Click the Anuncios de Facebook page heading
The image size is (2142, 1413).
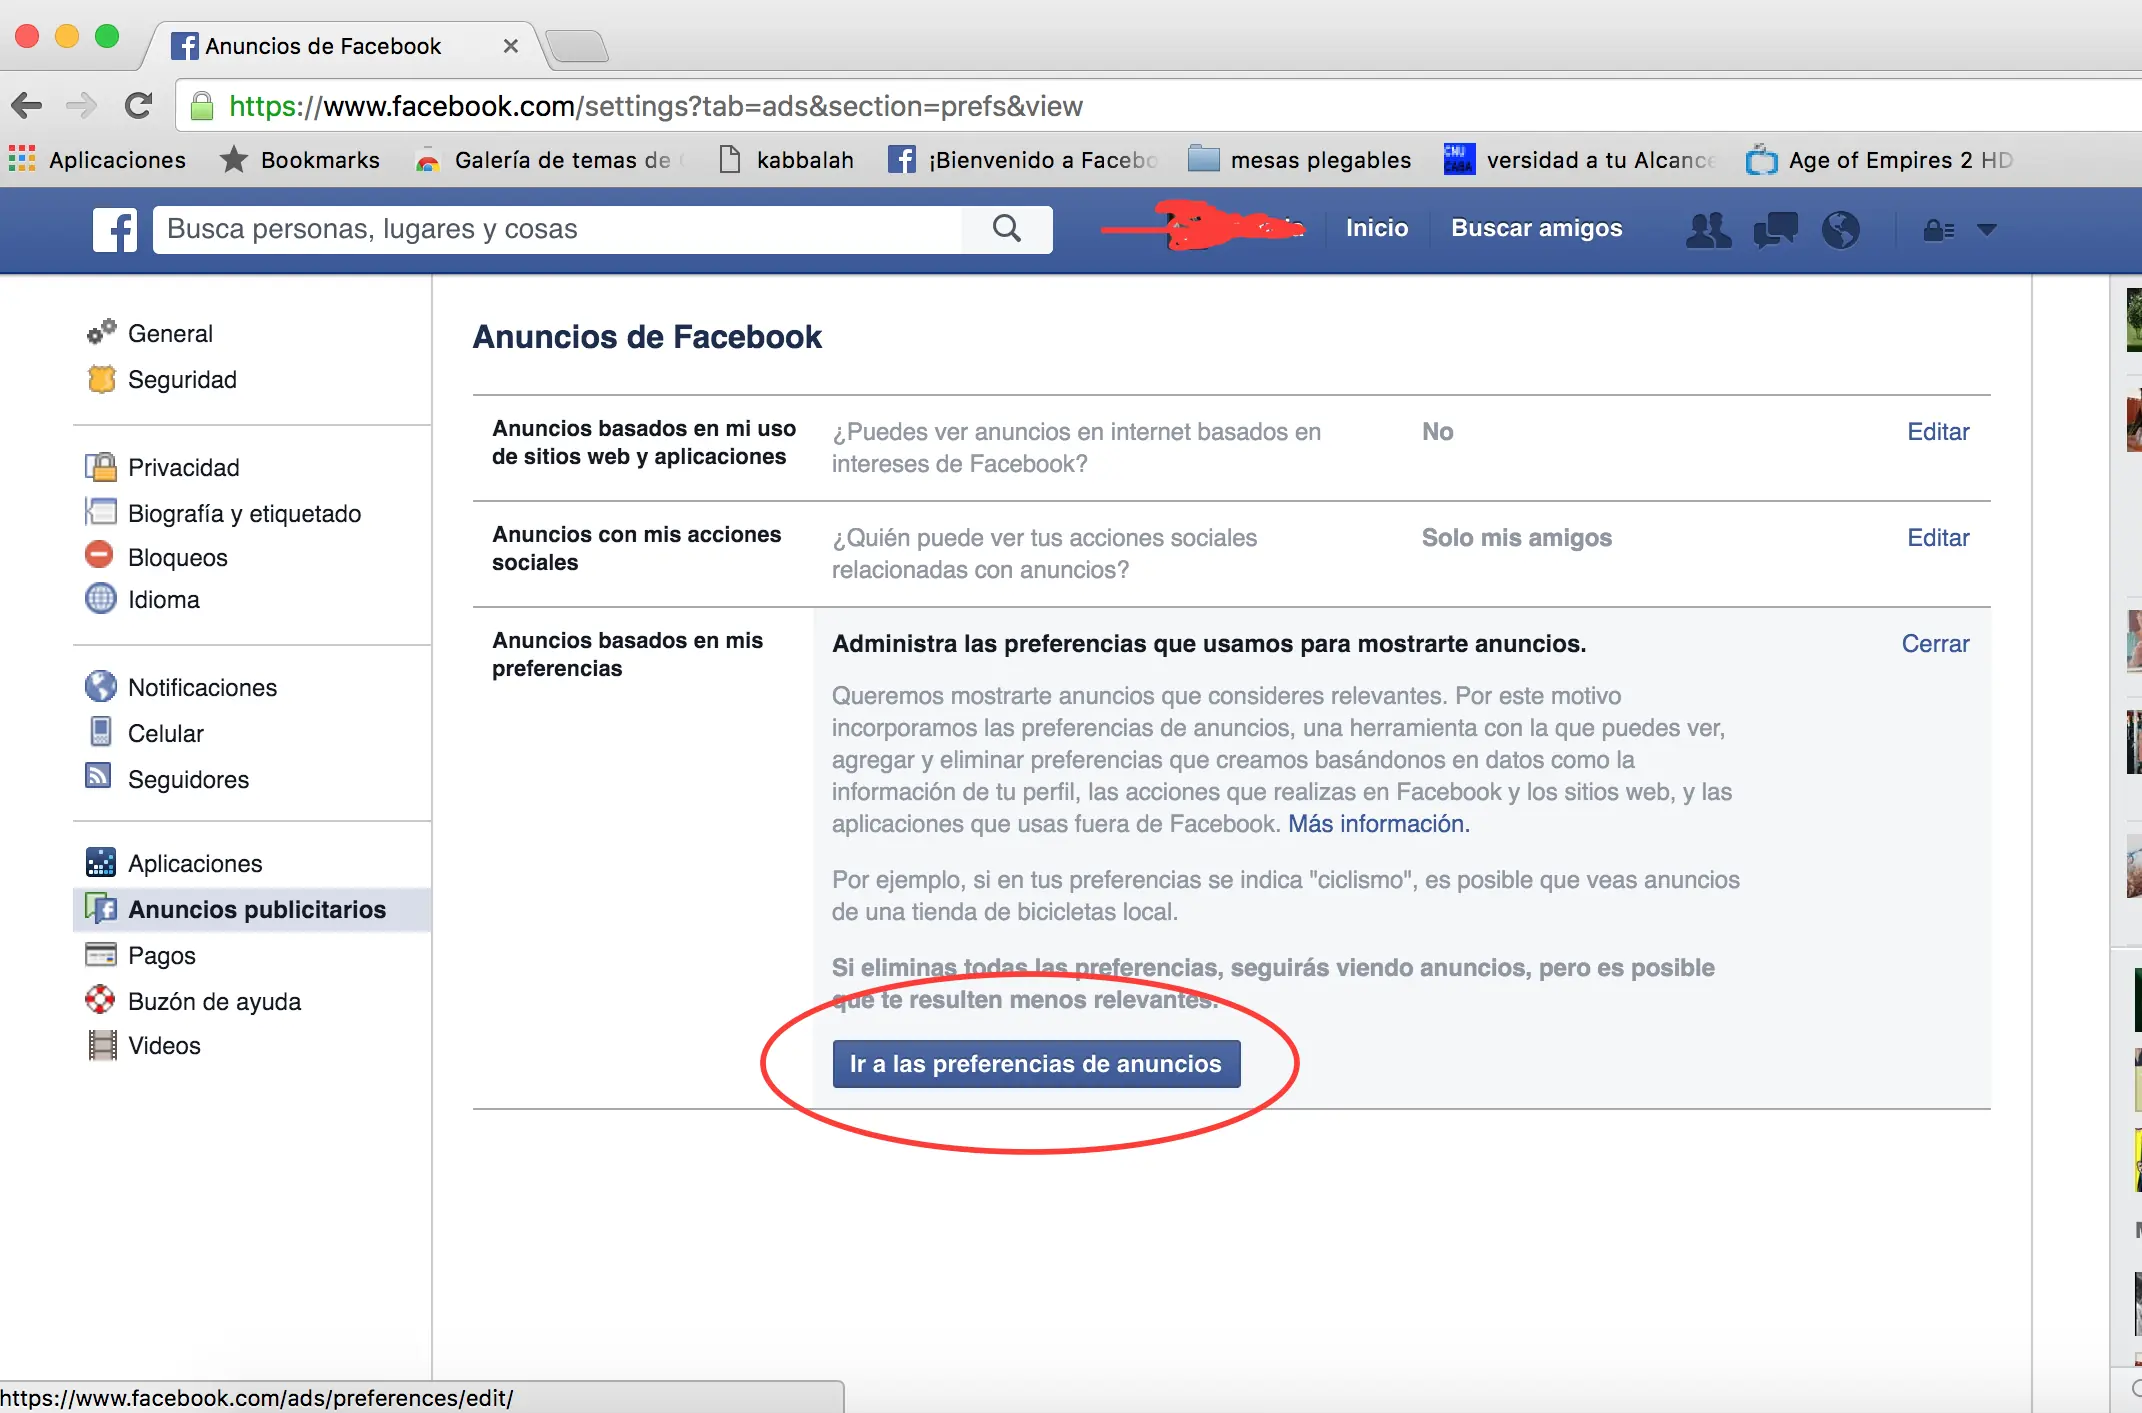(647, 337)
